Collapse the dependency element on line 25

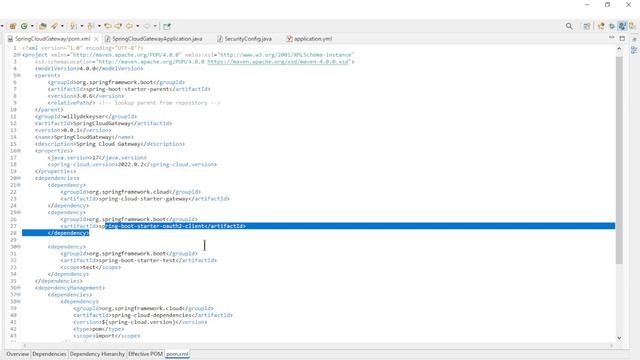pyautogui.click(x=19, y=212)
